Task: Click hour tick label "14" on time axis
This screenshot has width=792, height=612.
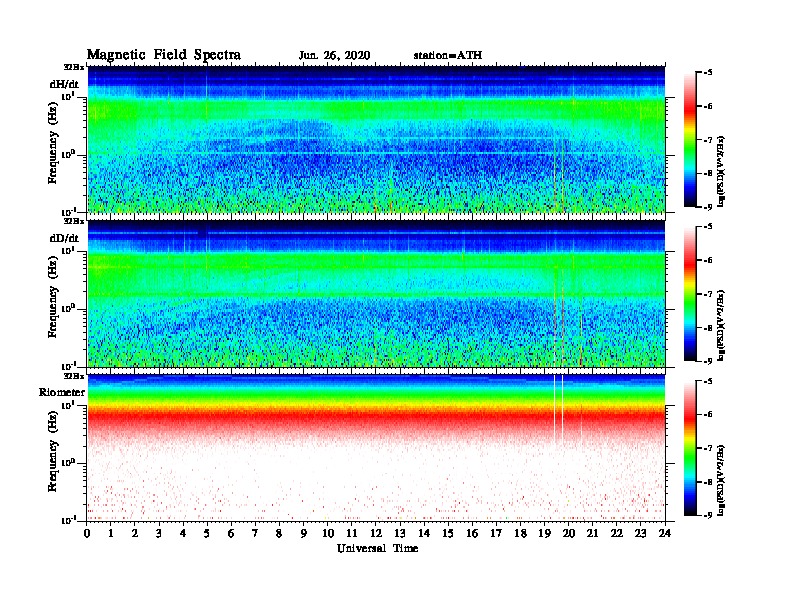Action: (424, 534)
